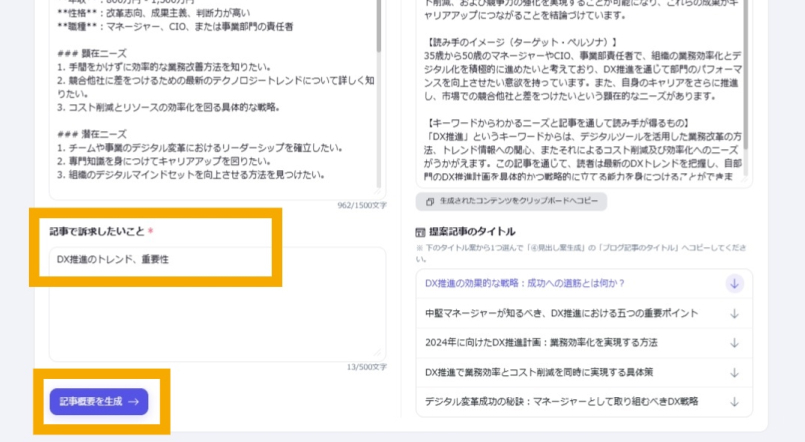Screen dimensions: 805x442
Task: Click the 提案記事のタイトル heading icon
Action: pyautogui.click(x=420, y=231)
